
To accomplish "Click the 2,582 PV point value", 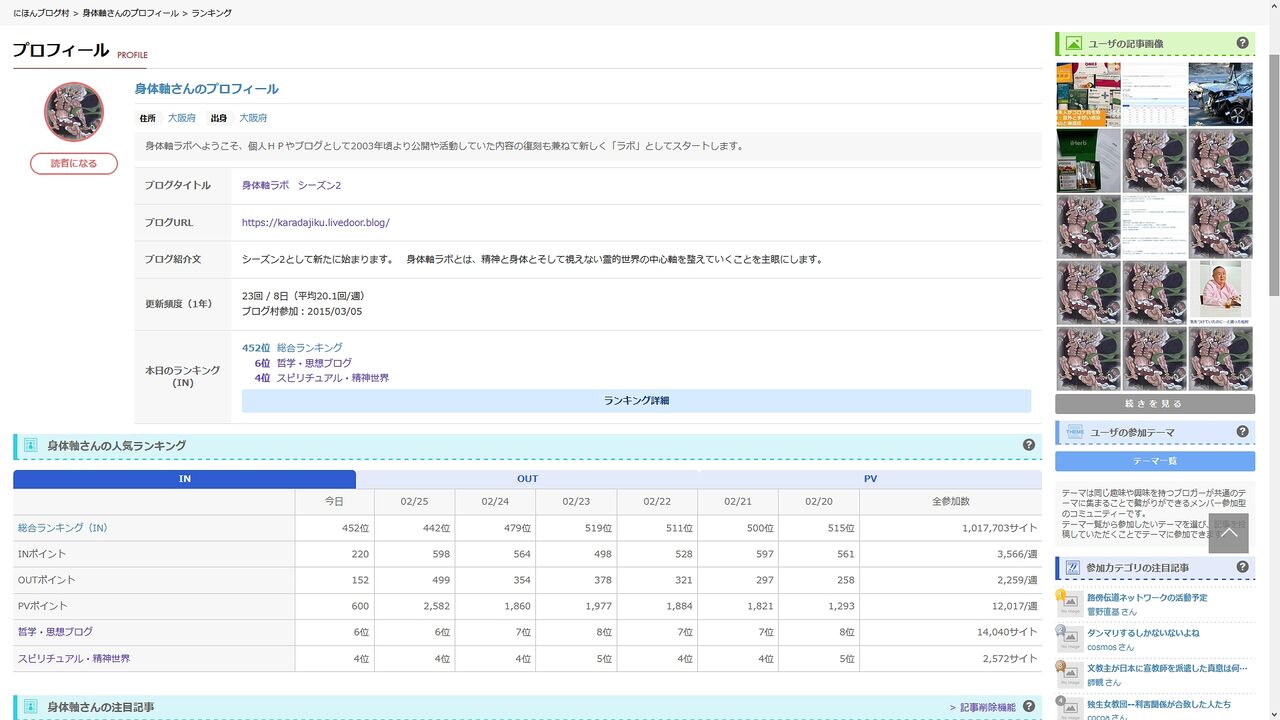I will [436, 606].
